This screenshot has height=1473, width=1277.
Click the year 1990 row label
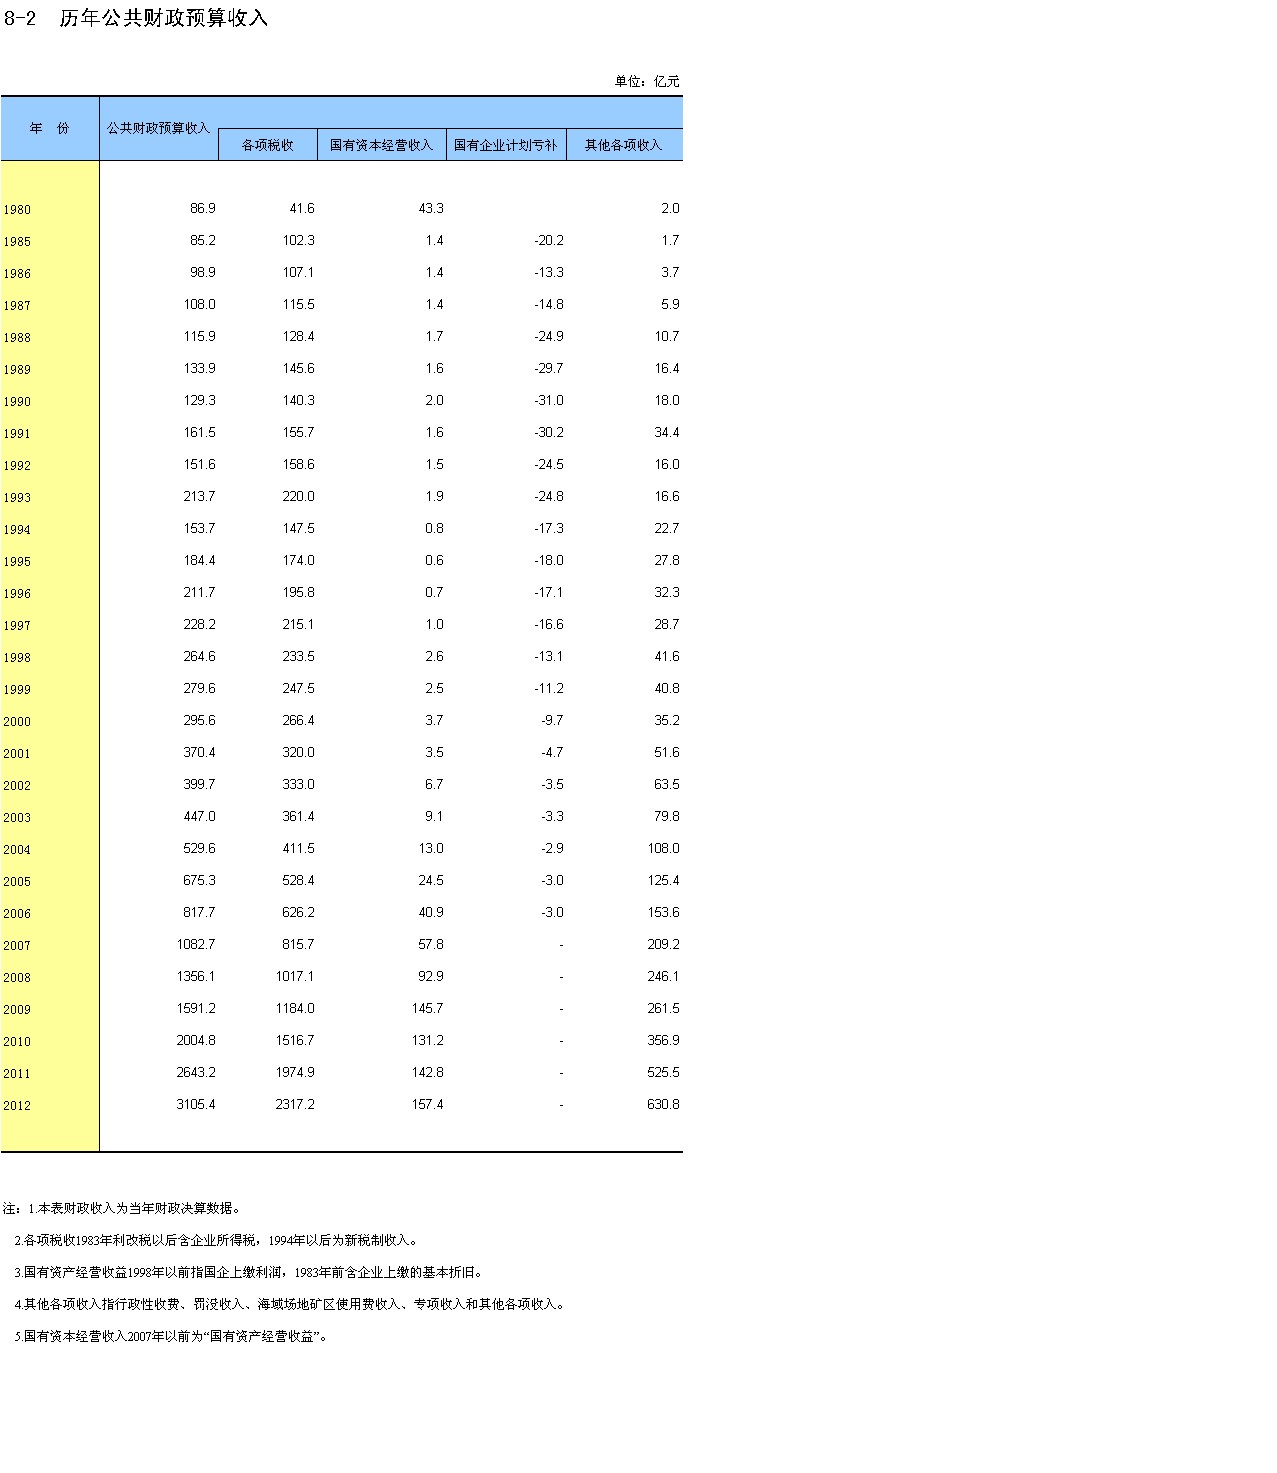coord(17,402)
